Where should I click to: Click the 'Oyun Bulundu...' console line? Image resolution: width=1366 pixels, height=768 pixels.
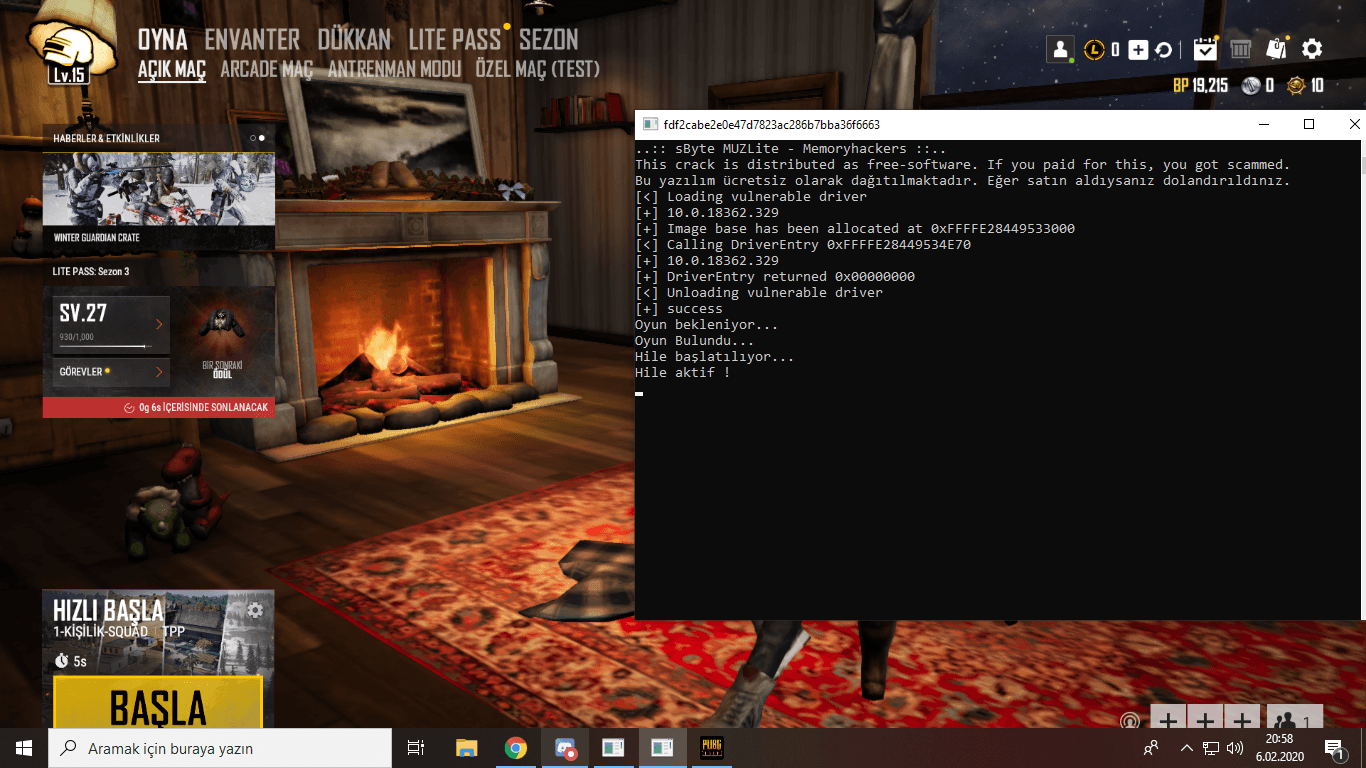694,341
